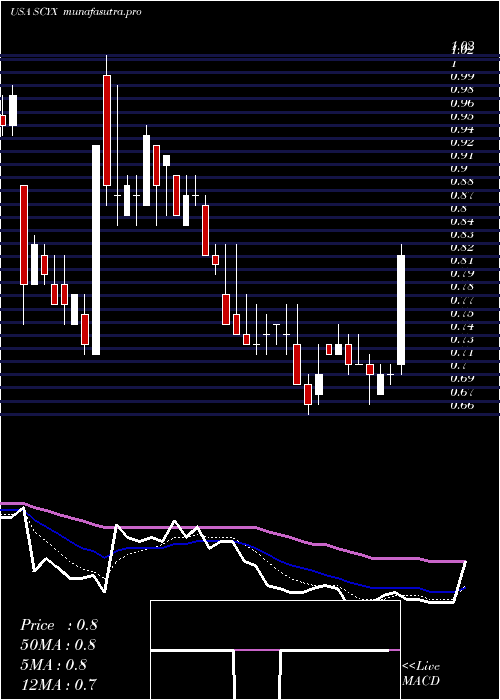Click the 0.66 price axis label
The width and height of the screenshot is (500, 700).
click(x=462, y=405)
